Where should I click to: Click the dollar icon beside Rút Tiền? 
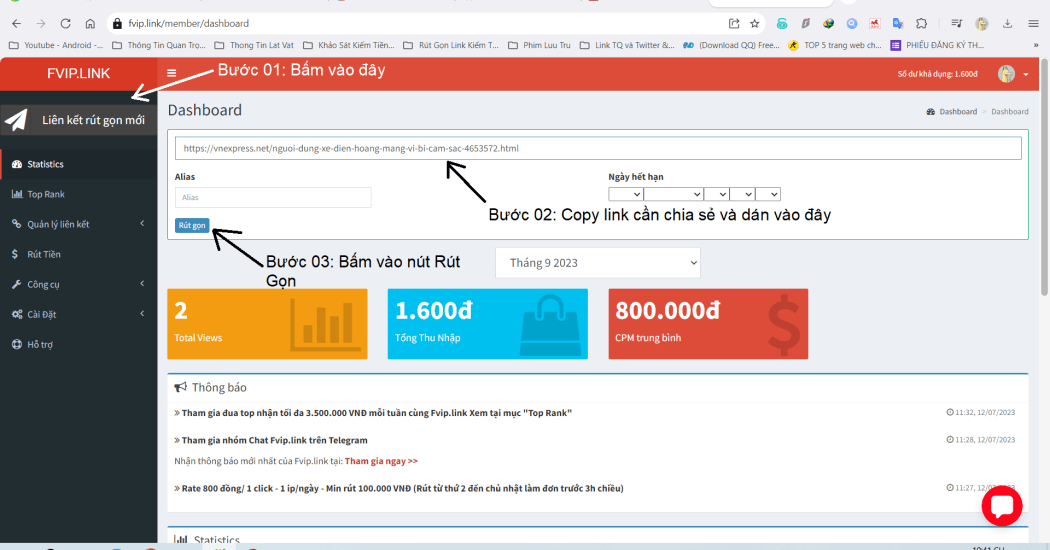15,255
